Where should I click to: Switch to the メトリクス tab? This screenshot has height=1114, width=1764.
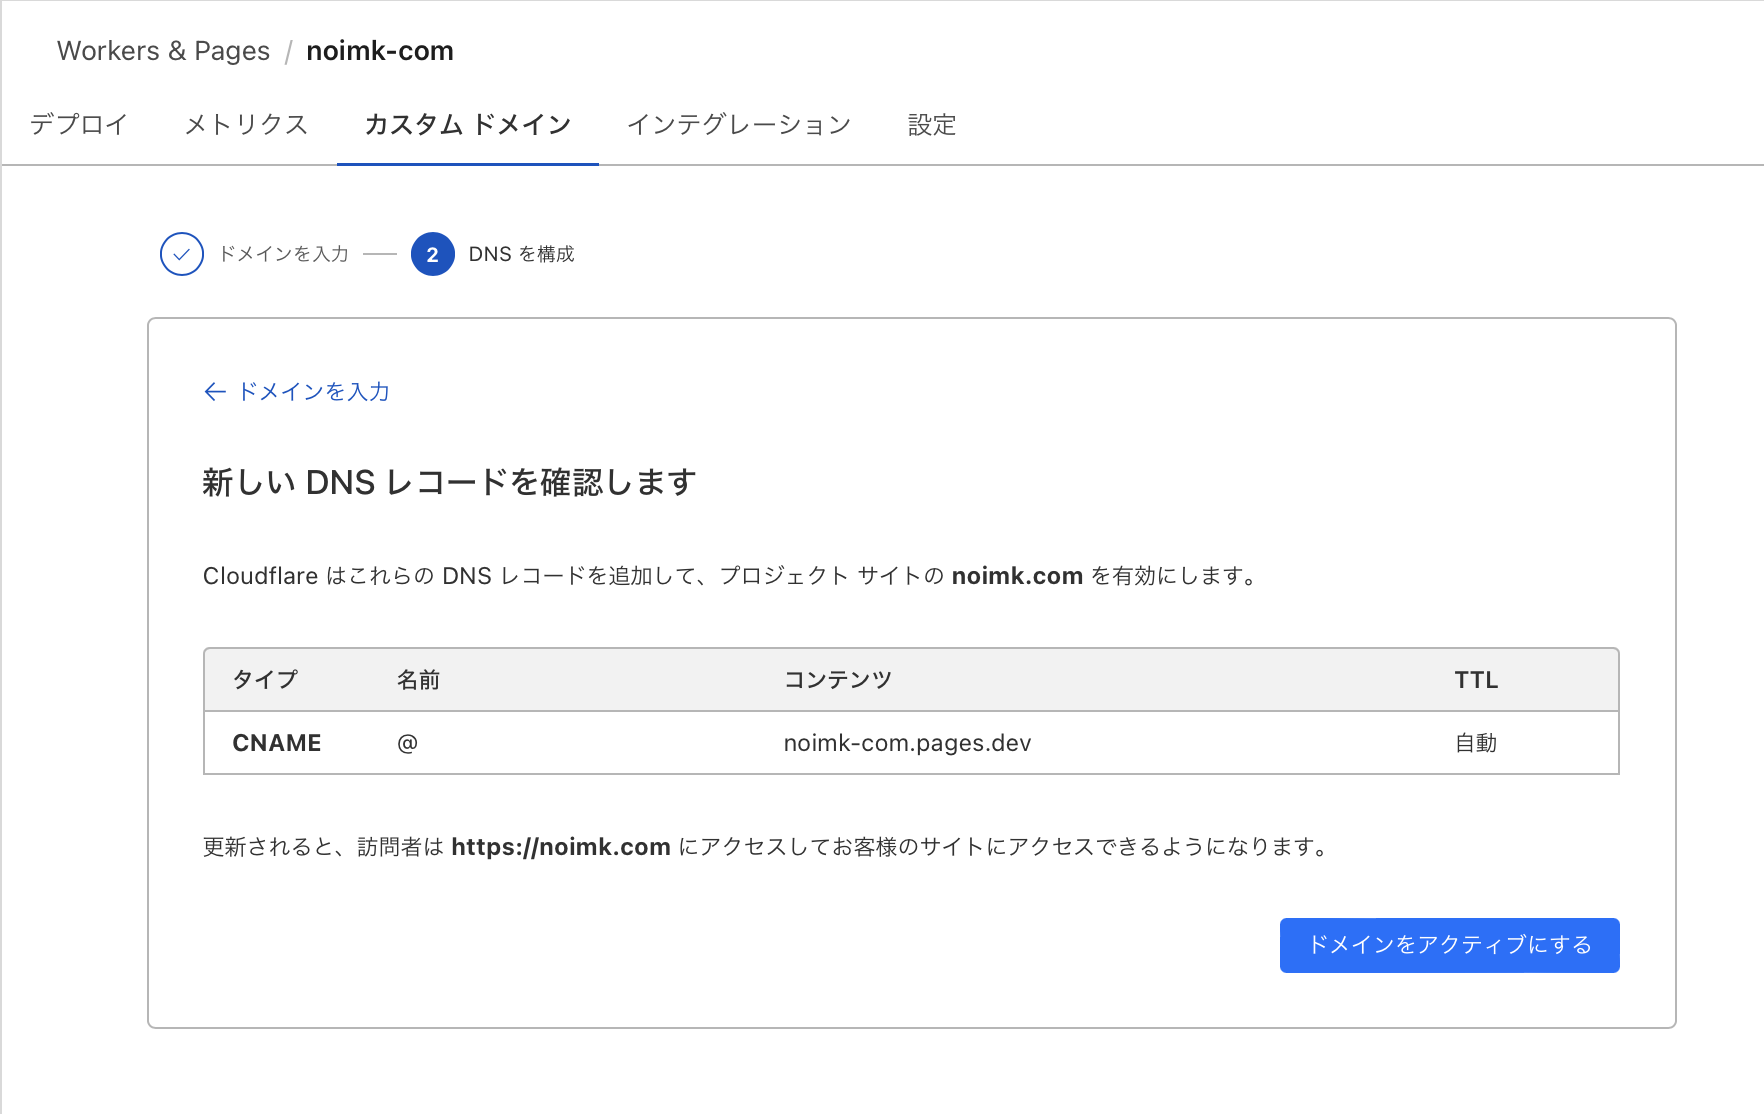tap(246, 124)
